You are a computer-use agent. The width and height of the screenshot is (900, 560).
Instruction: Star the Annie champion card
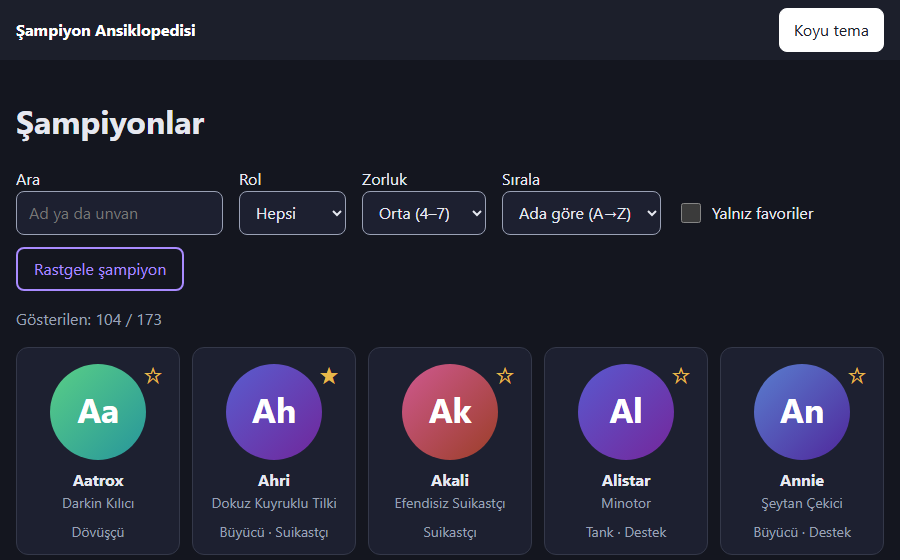(x=857, y=376)
